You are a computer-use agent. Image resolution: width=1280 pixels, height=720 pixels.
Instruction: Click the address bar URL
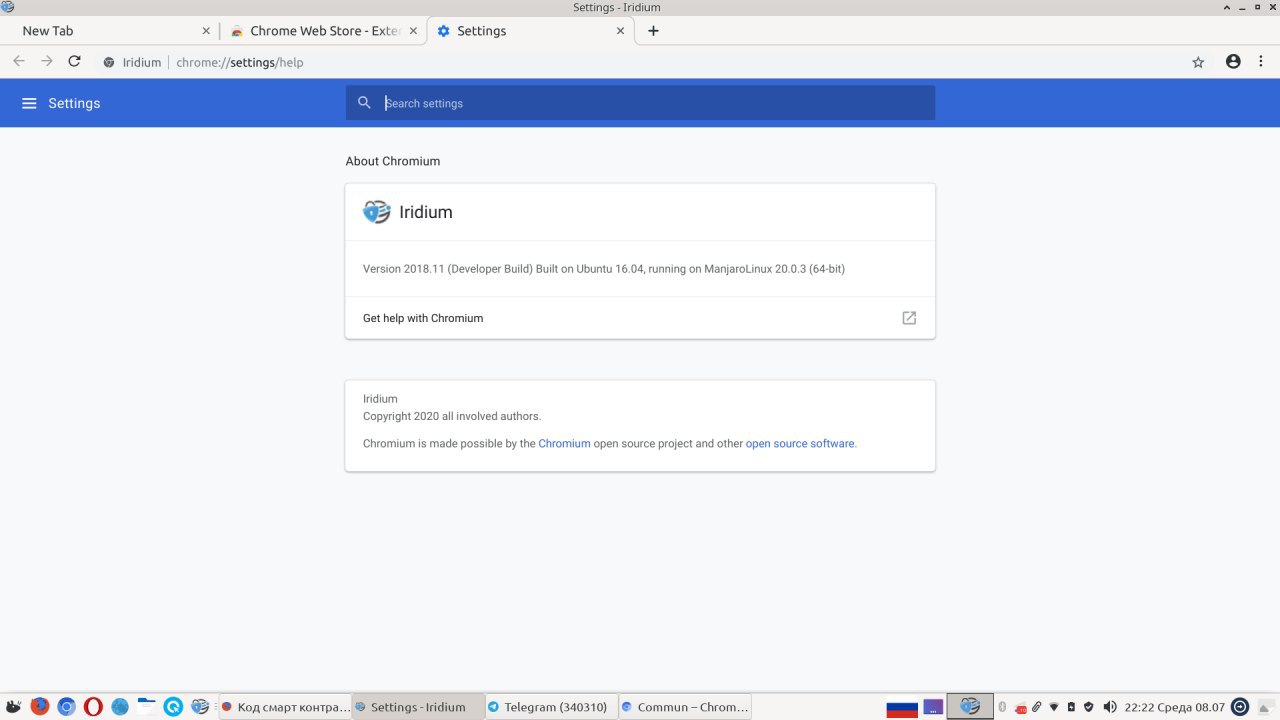click(240, 62)
